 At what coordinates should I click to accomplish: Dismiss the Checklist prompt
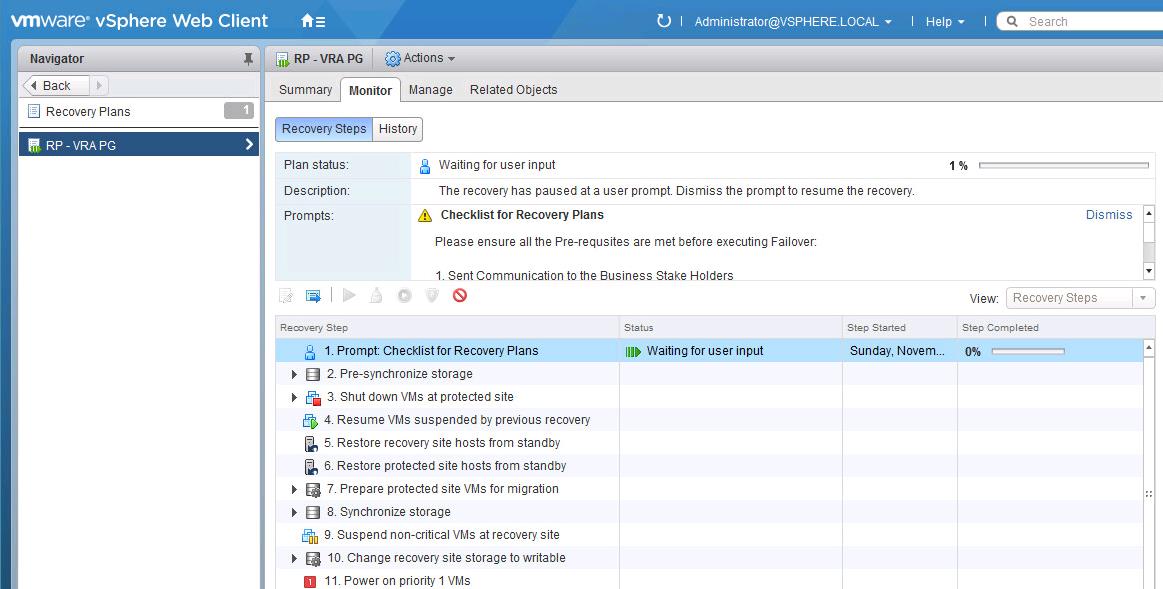(x=1109, y=214)
